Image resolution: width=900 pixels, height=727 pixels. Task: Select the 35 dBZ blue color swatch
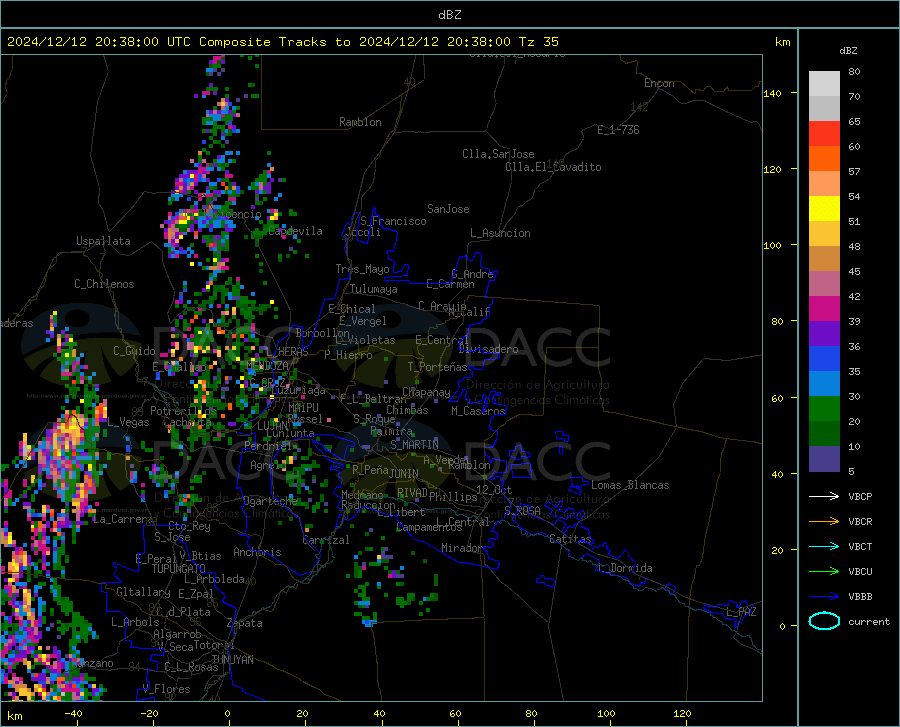coord(824,384)
